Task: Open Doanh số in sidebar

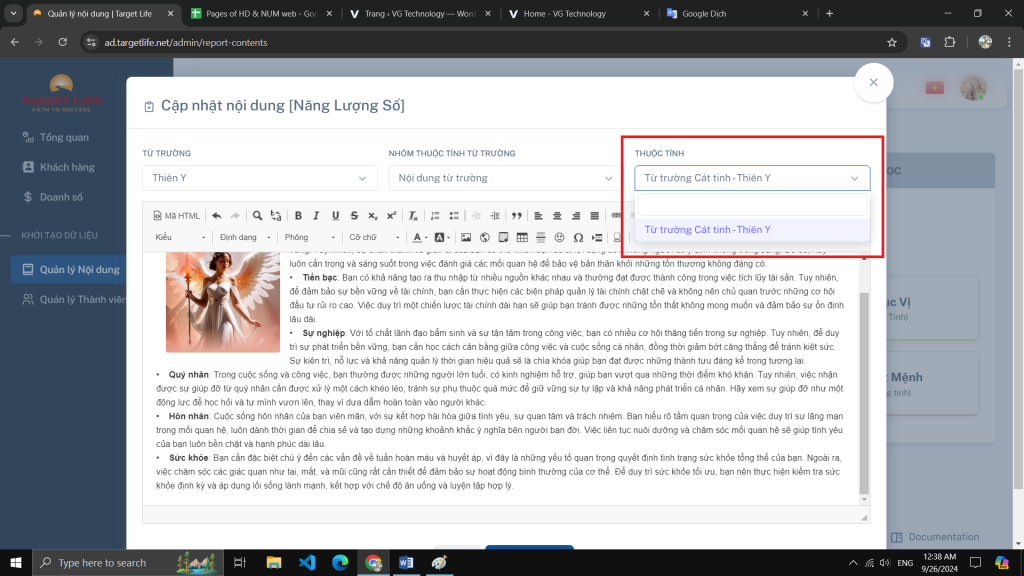Action: (x=61, y=197)
